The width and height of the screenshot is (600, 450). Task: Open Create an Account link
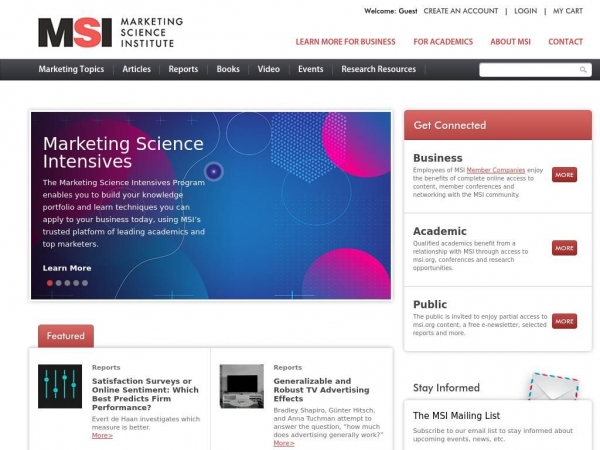461,11
